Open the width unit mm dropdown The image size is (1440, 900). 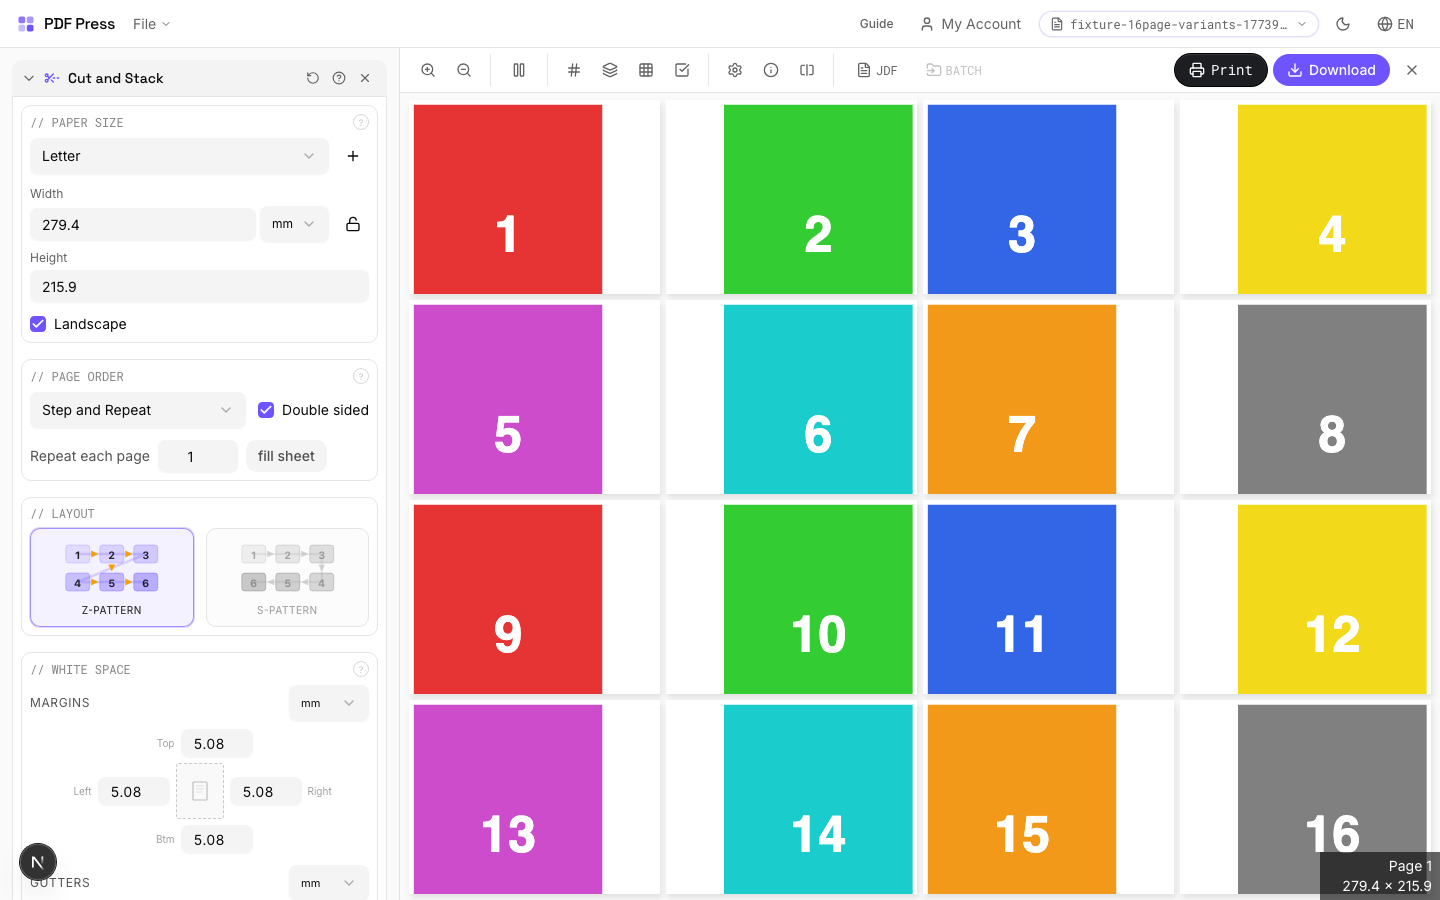[293, 224]
